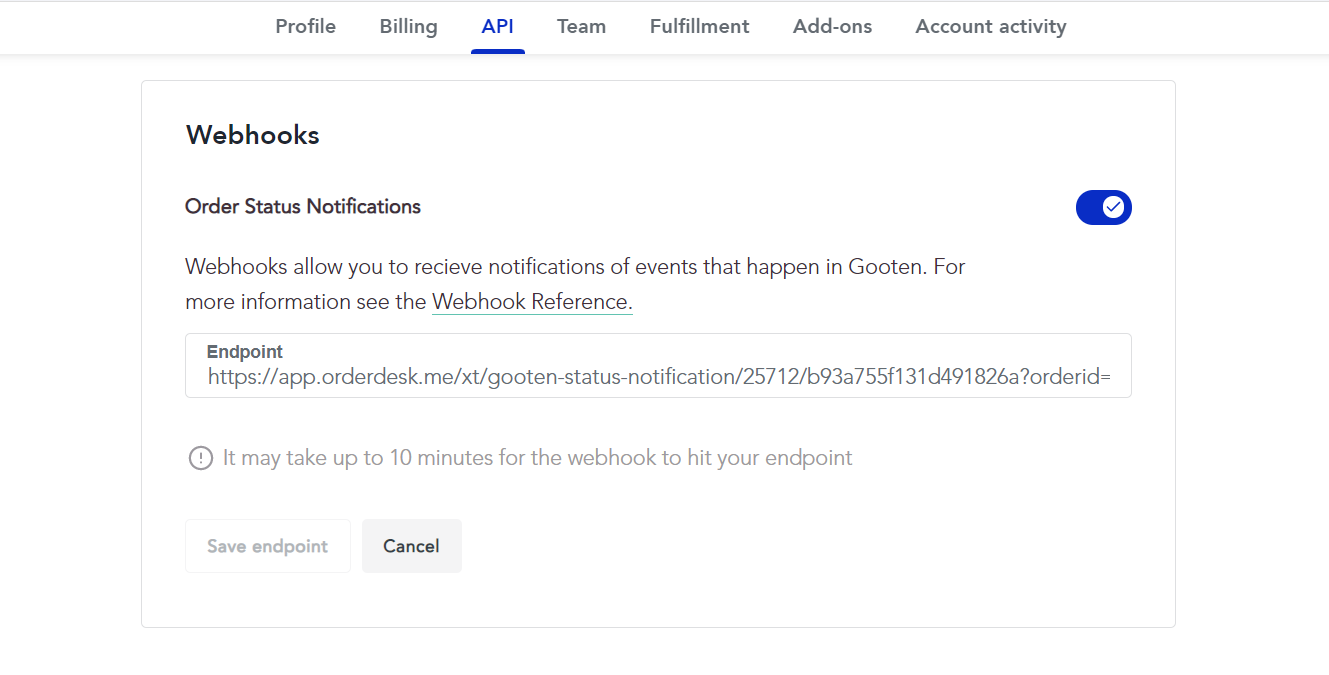1329x675 pixels.
Task: Open the Webhook Reference link
Action: pyautogui.click(x=532, y=302)
